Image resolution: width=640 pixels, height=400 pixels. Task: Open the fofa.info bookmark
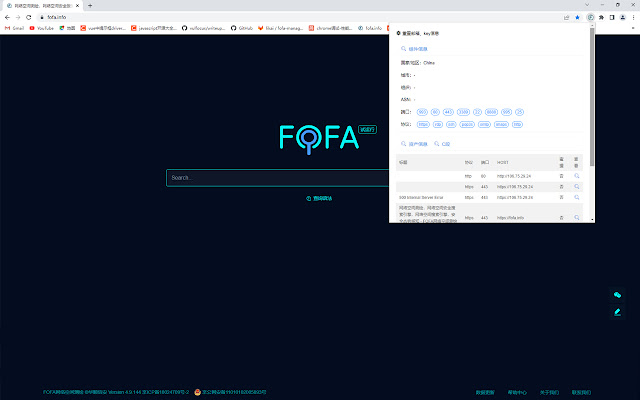pos(370,28)
